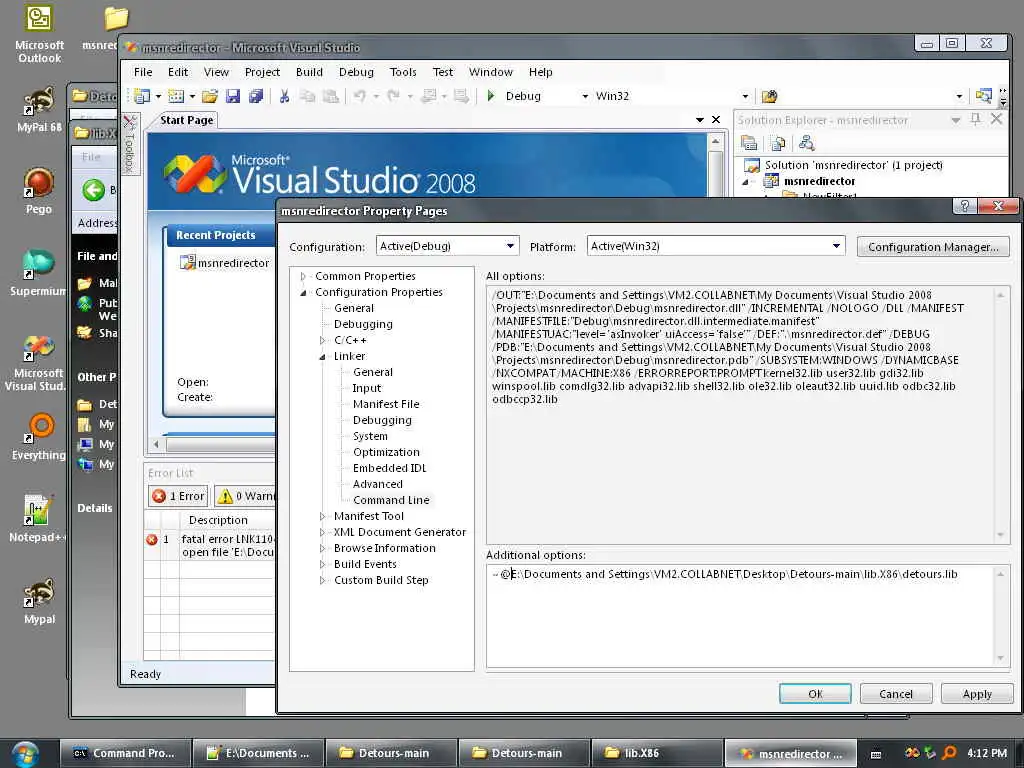Click the Mypal desktop icon
The width and height of the screenshot is (1024, 768).
click(x=39, y=601)
